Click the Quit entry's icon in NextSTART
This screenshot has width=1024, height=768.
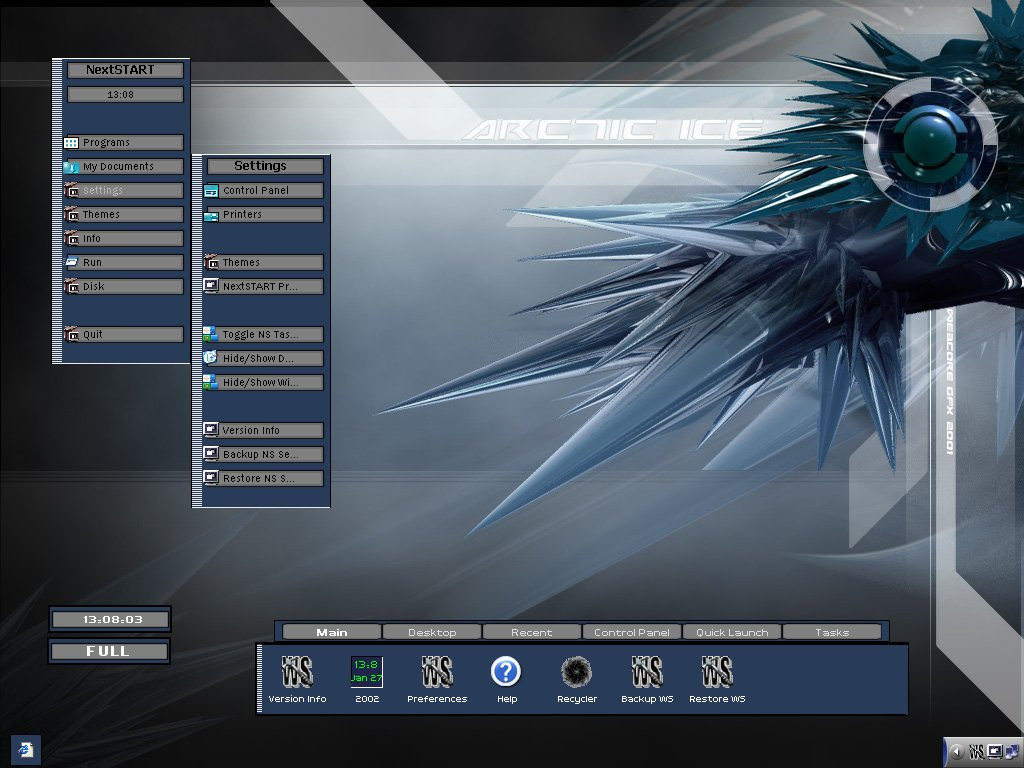tap(71, 334)
